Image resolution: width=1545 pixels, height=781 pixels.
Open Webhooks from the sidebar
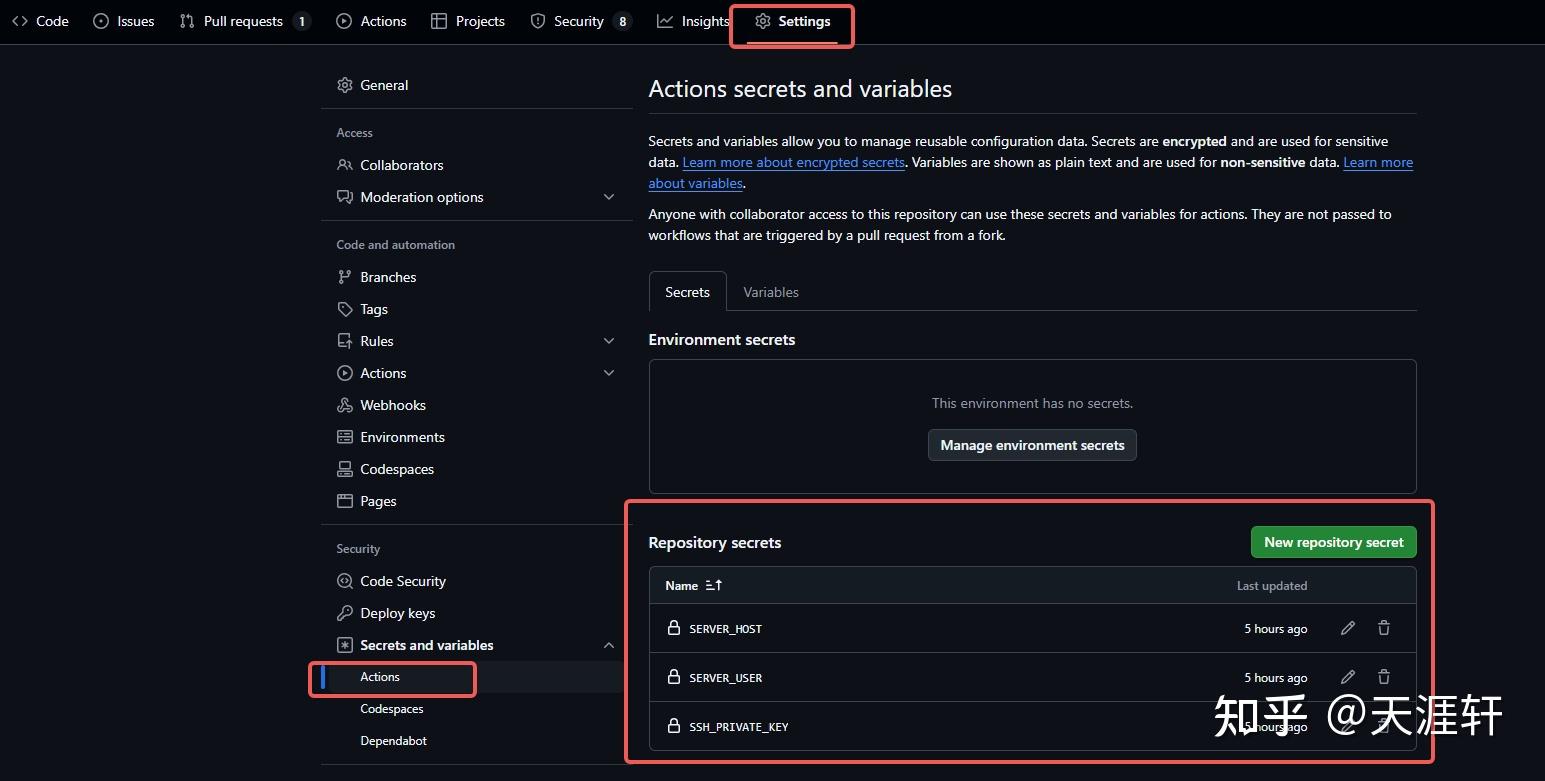pos(392,405)
